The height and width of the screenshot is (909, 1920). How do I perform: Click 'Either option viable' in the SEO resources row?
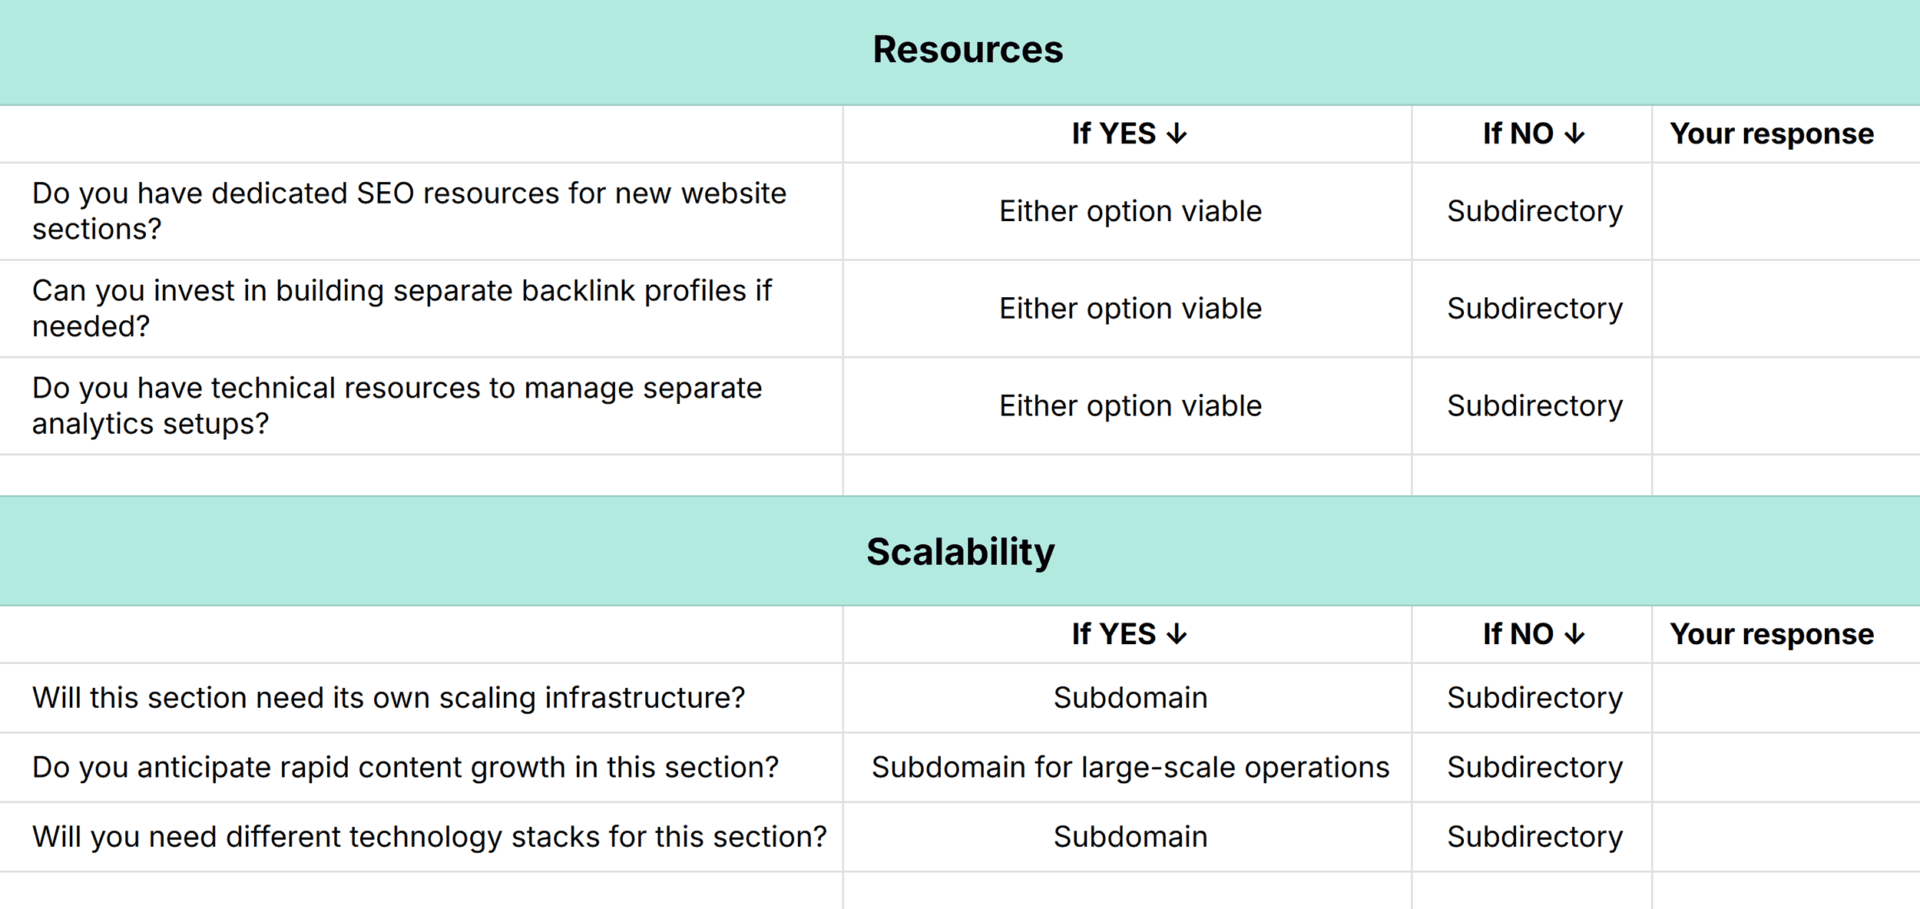1130,211
